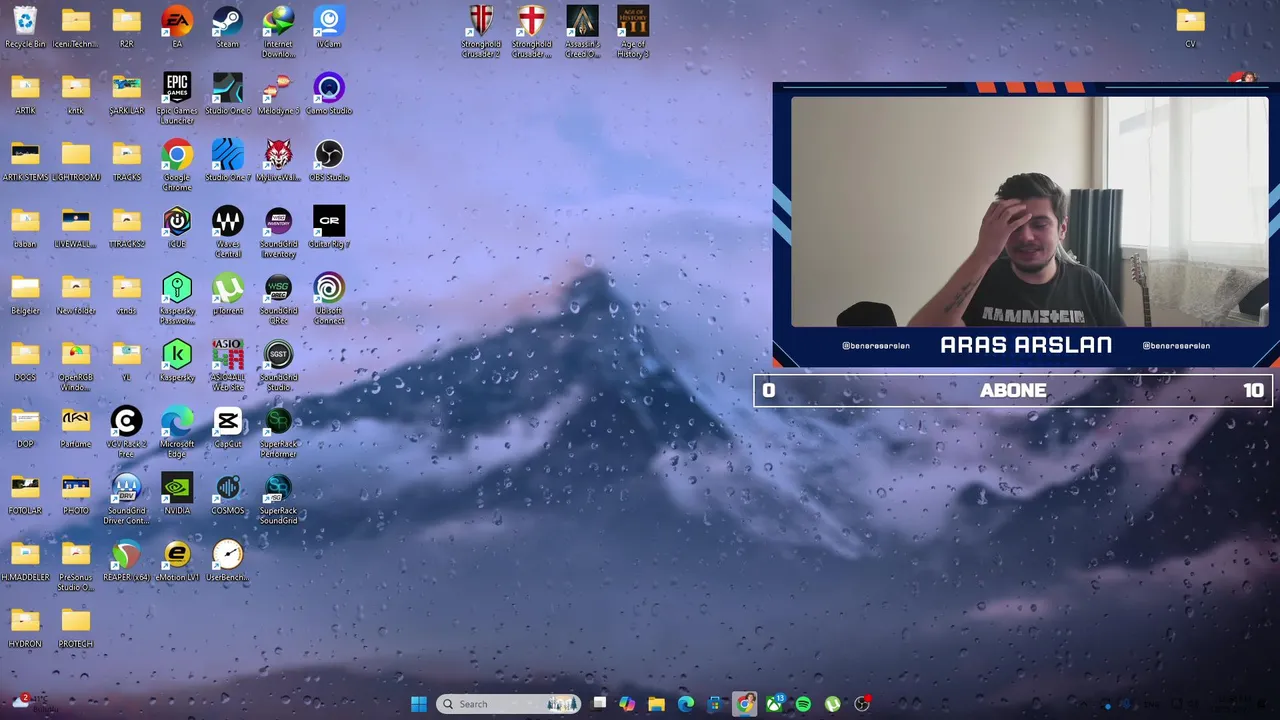Select the Melodyne 5 shortcut
The image size is (1280, 720).
[x=278, y=94]
